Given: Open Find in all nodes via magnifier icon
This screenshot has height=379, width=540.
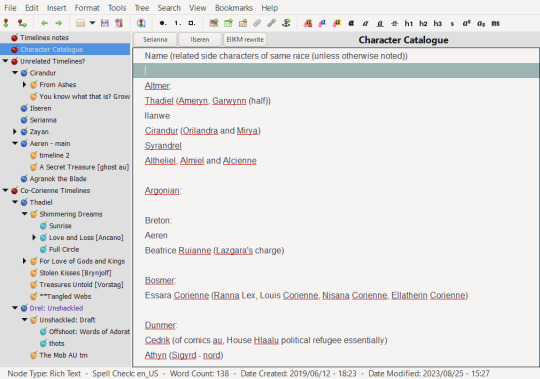Looking at the screenshot, I should click(x=141, y=23).
